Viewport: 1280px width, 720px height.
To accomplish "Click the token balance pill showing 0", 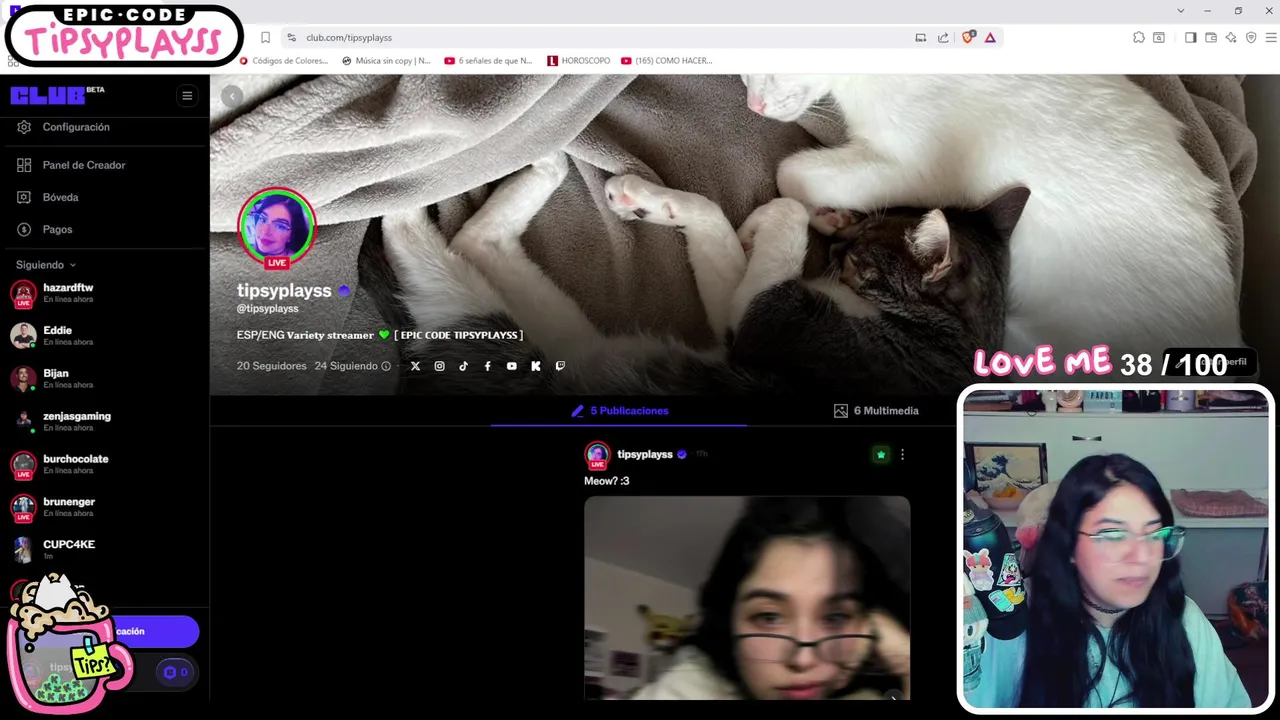I will point(175,673).
